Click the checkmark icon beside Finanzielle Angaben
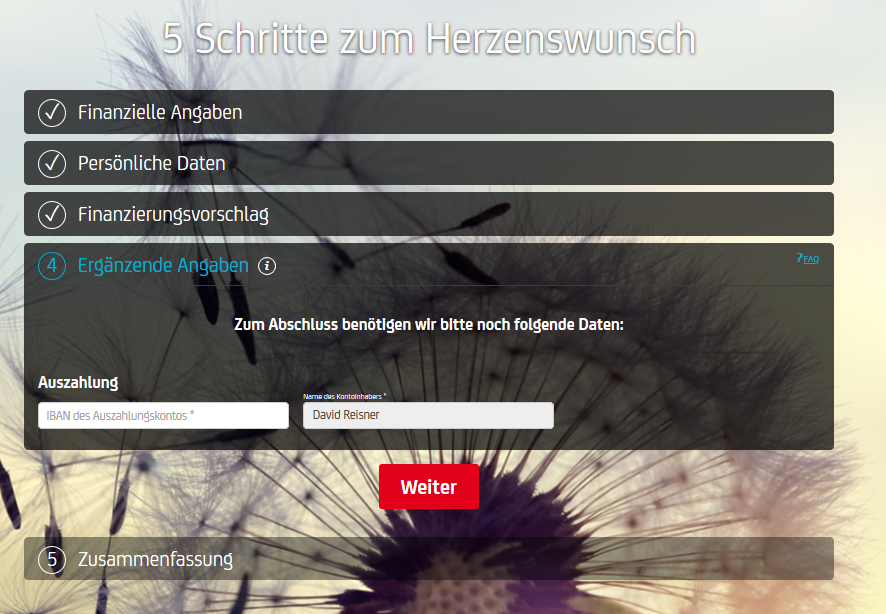The image size is (886, 614). [x=52, y=111]
